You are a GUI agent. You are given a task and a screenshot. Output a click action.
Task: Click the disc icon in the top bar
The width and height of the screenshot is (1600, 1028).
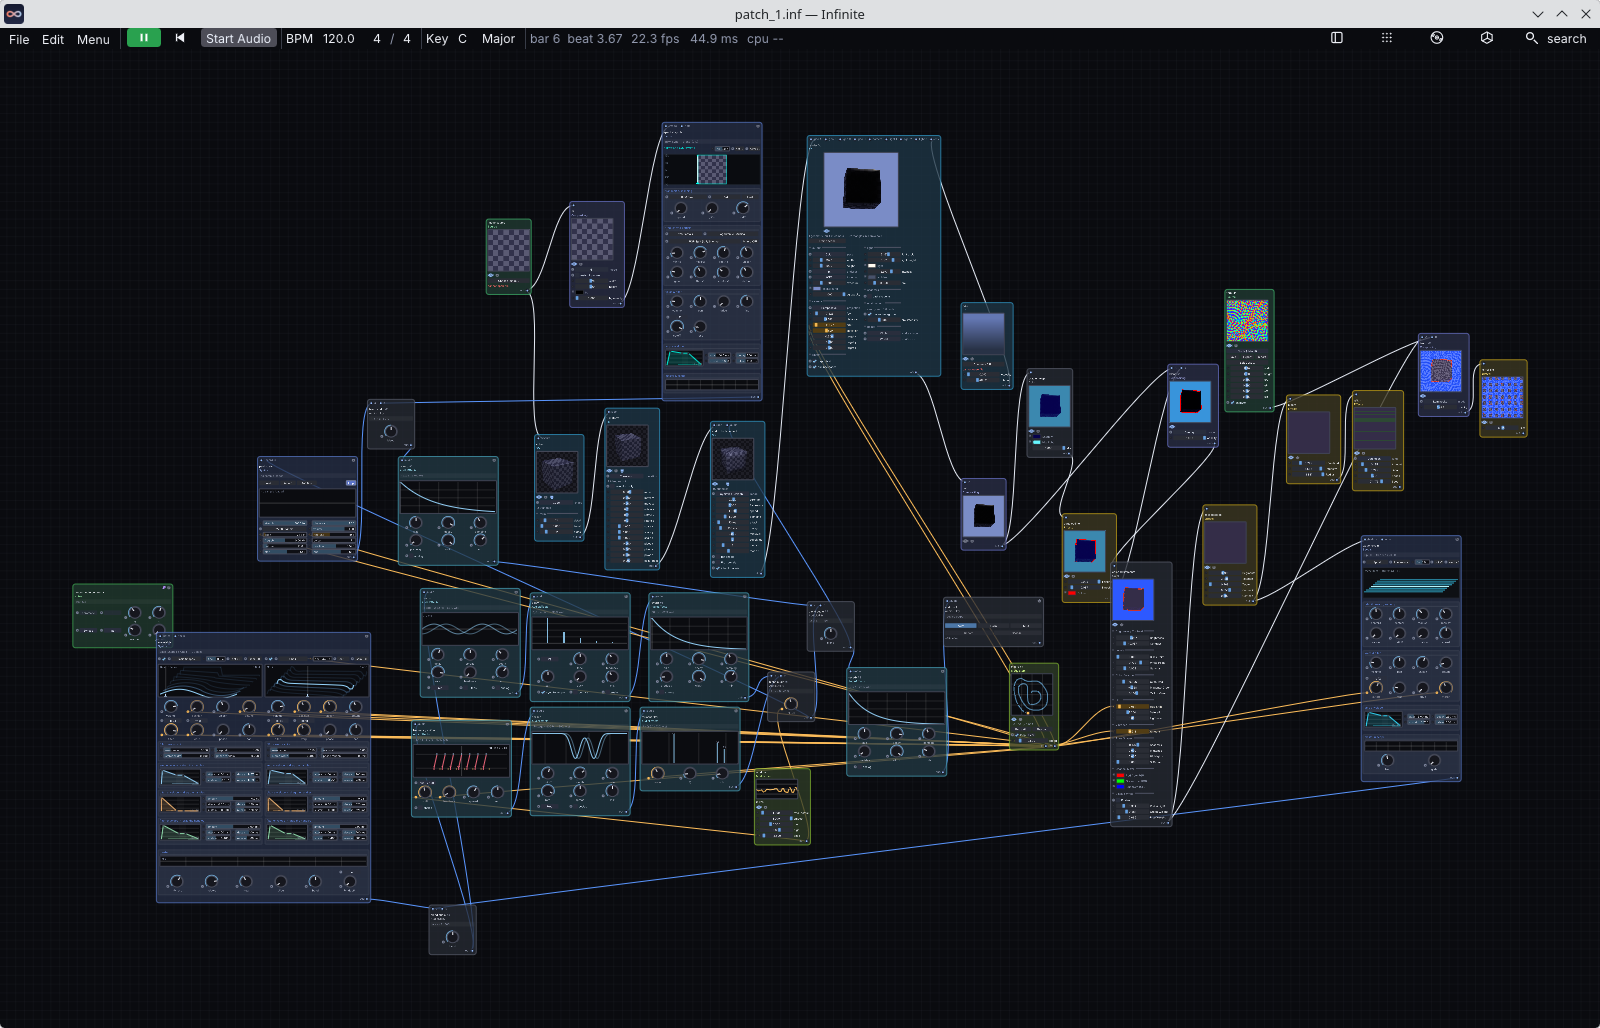point(1437,38)
